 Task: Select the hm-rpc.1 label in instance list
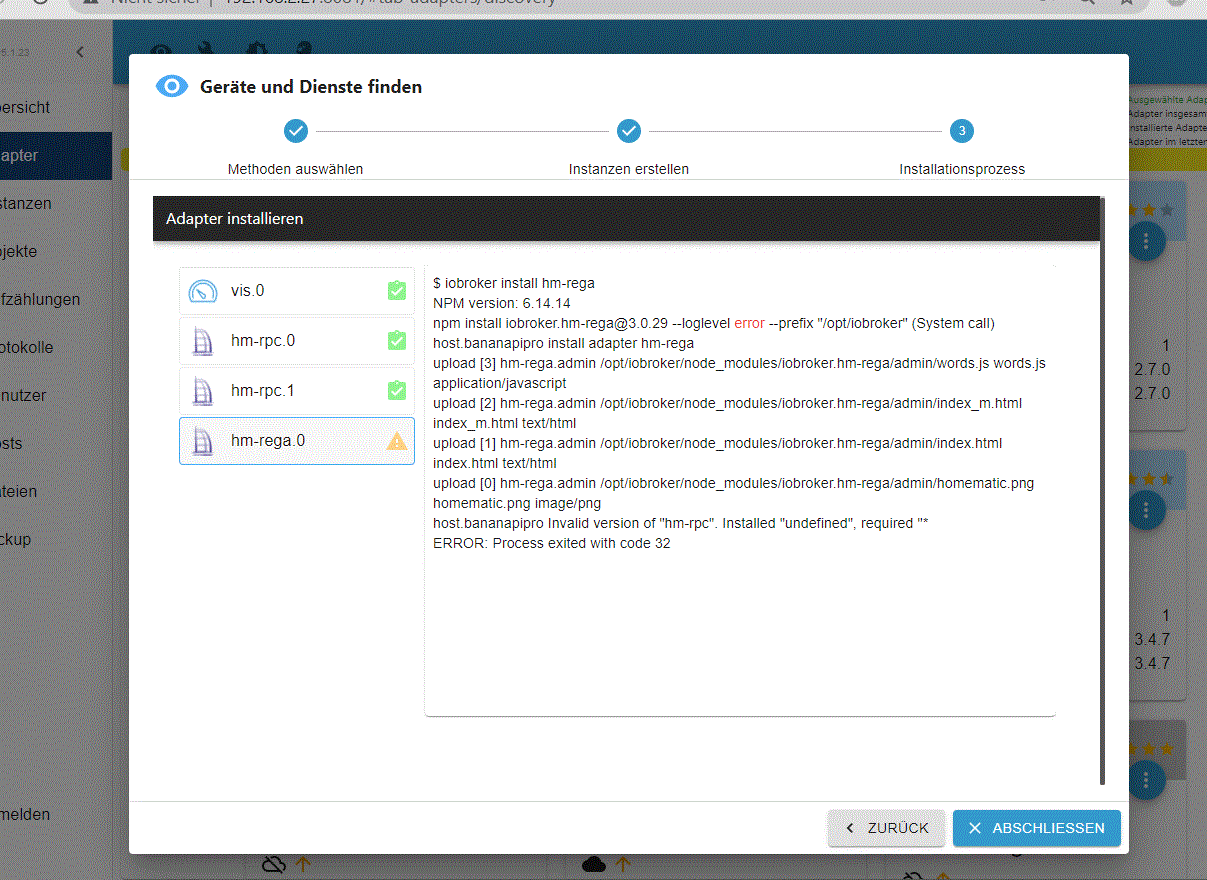point(263,391)
